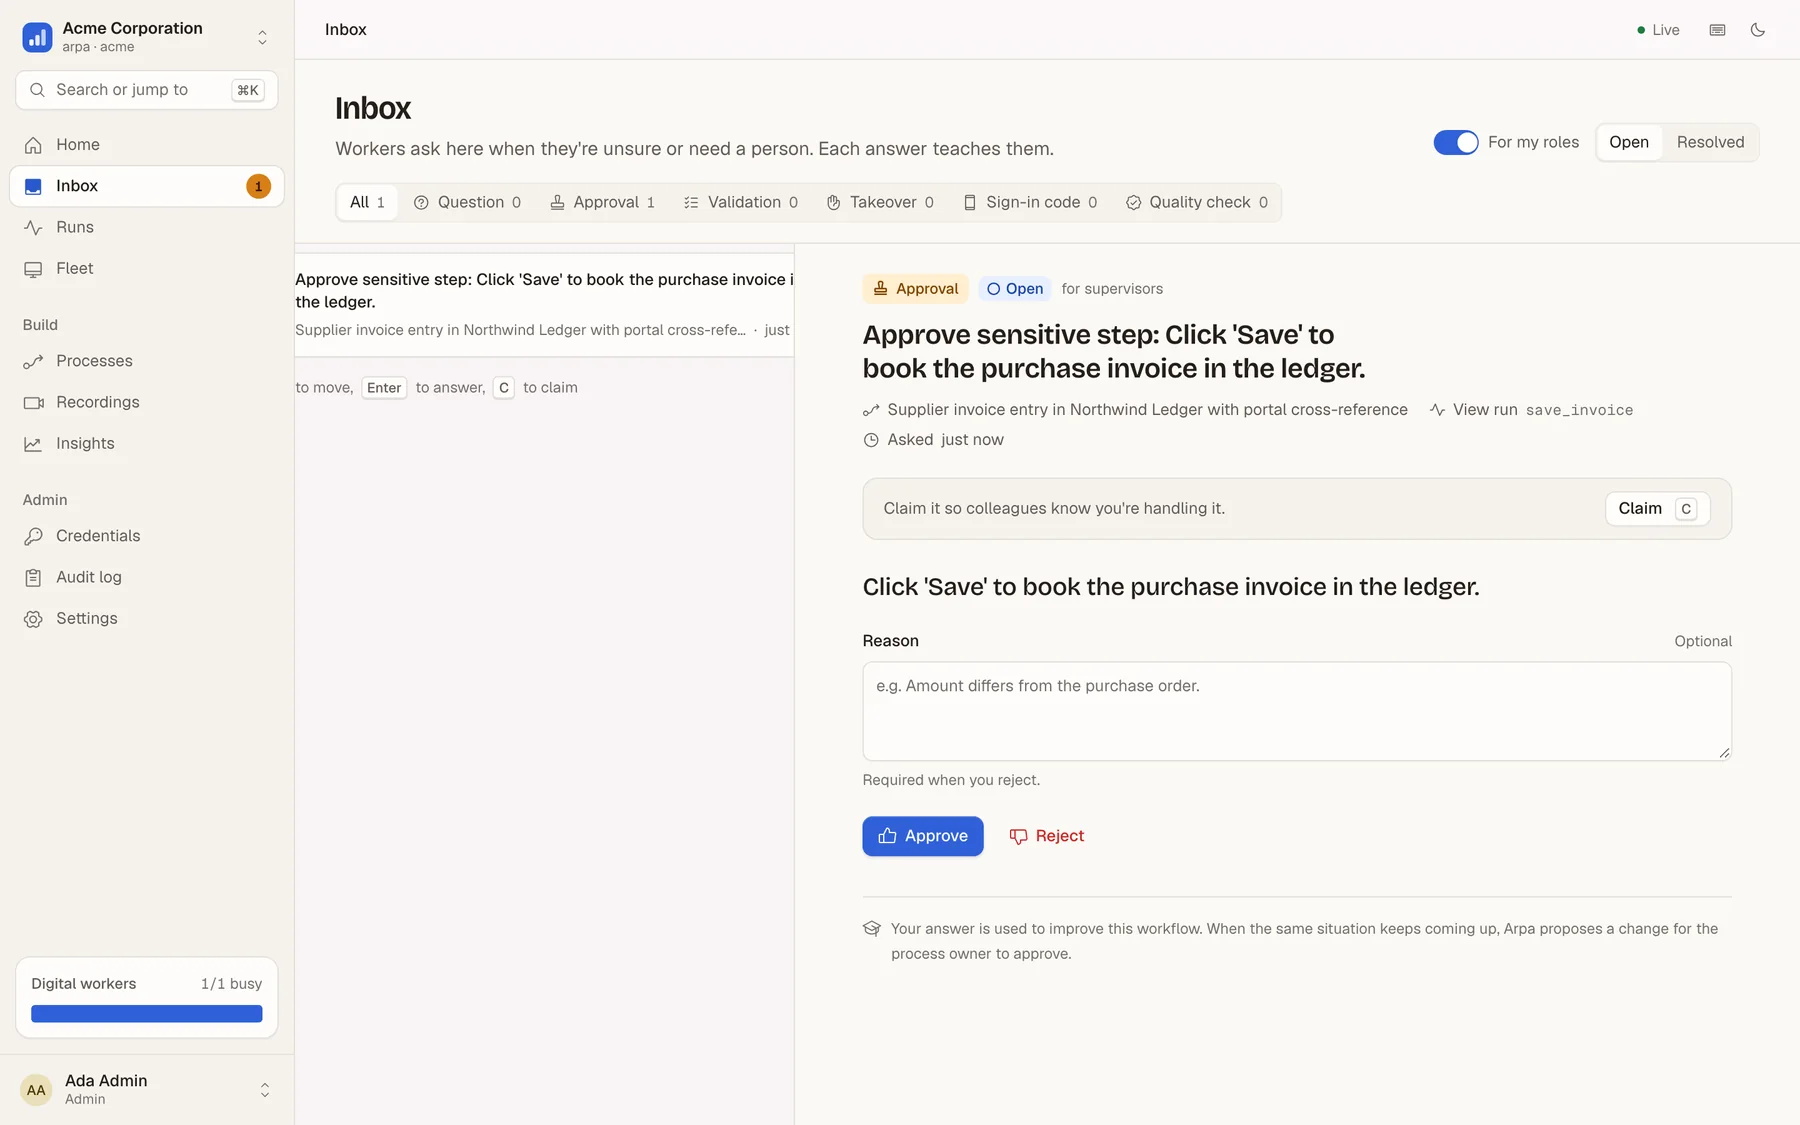The width and height of the screenshot is (1800, 1125).
Task: Click the Acme Corporation logo icon
Action: click(37, 37)
